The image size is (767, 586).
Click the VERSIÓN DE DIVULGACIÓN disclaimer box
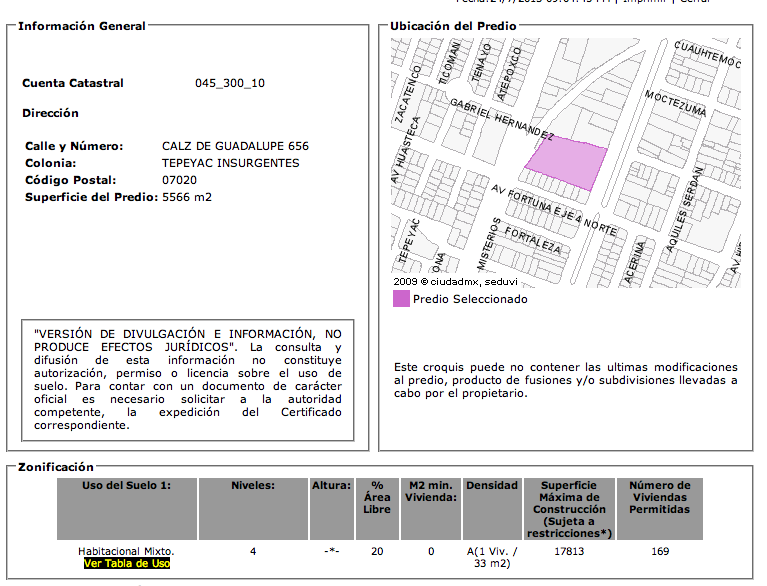(188, 380)
